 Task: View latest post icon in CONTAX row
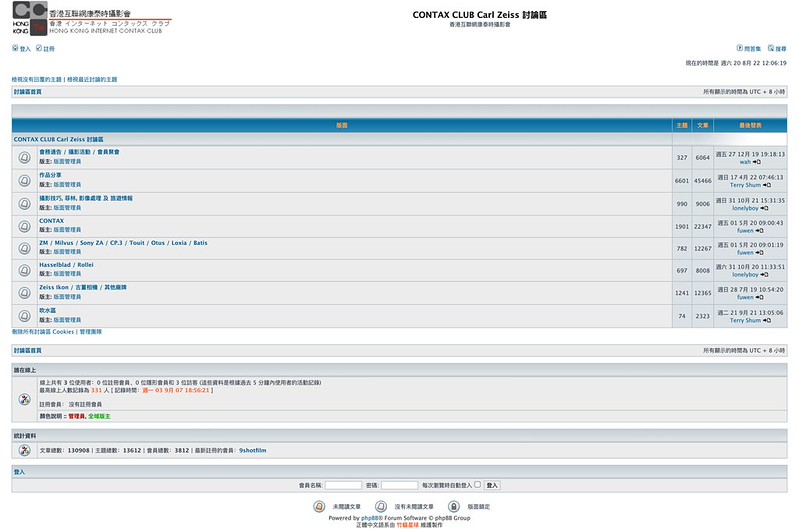pos(759,230)
